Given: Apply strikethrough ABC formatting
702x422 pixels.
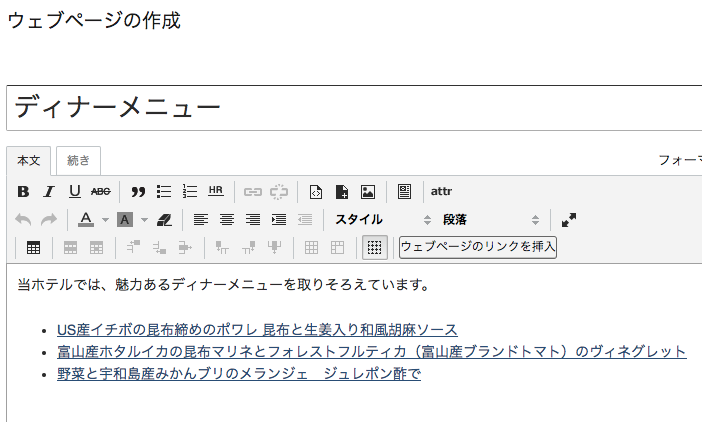Looking at the screenshot, I should [101, 192].
